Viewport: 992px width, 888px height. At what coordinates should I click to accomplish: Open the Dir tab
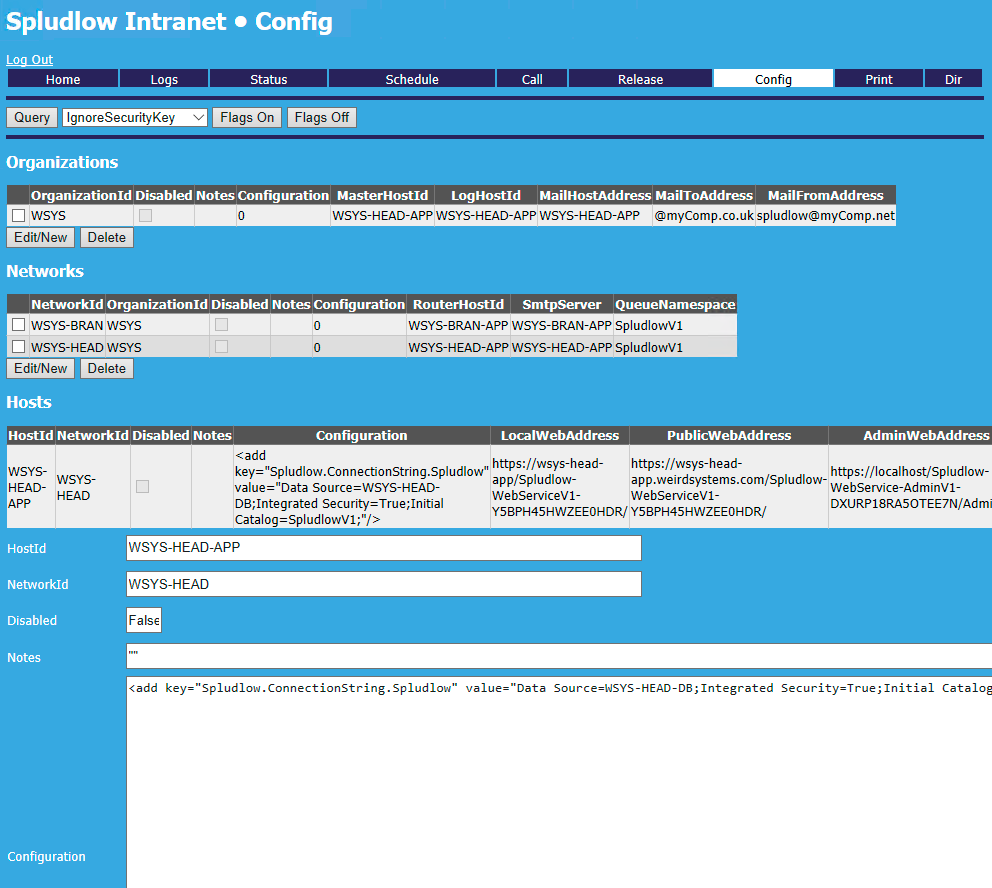click(x=953, y=79)
